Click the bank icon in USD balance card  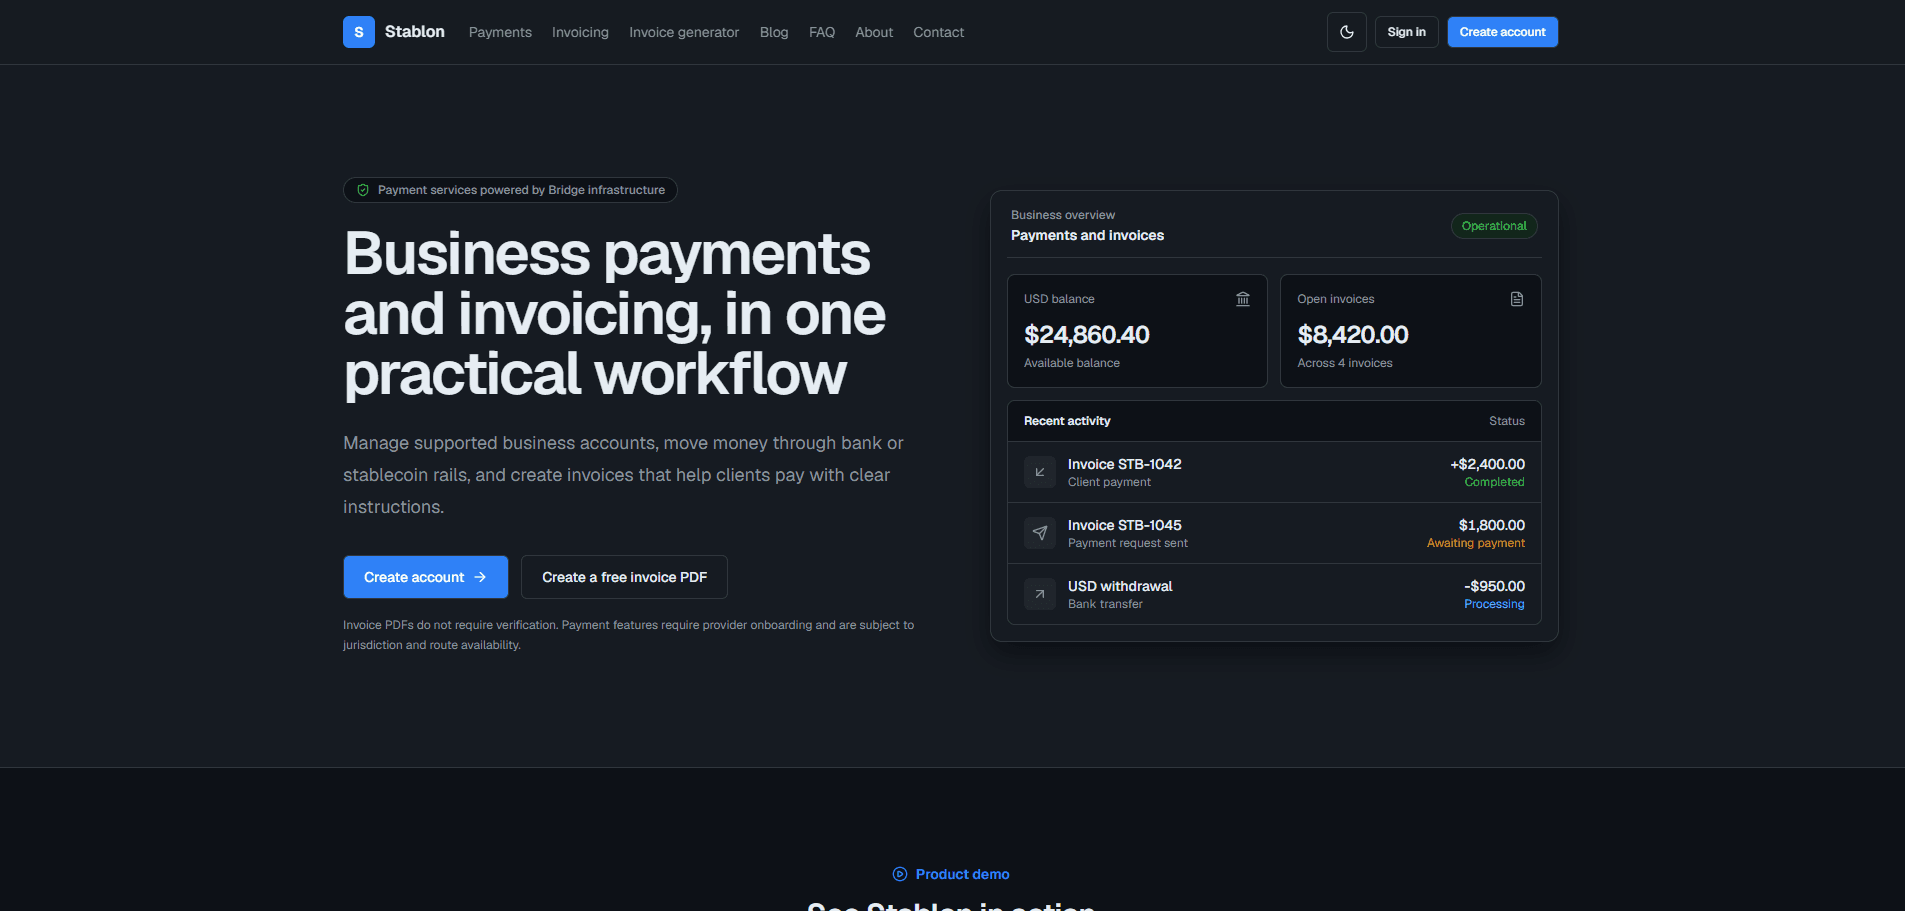pos(1243,299)
